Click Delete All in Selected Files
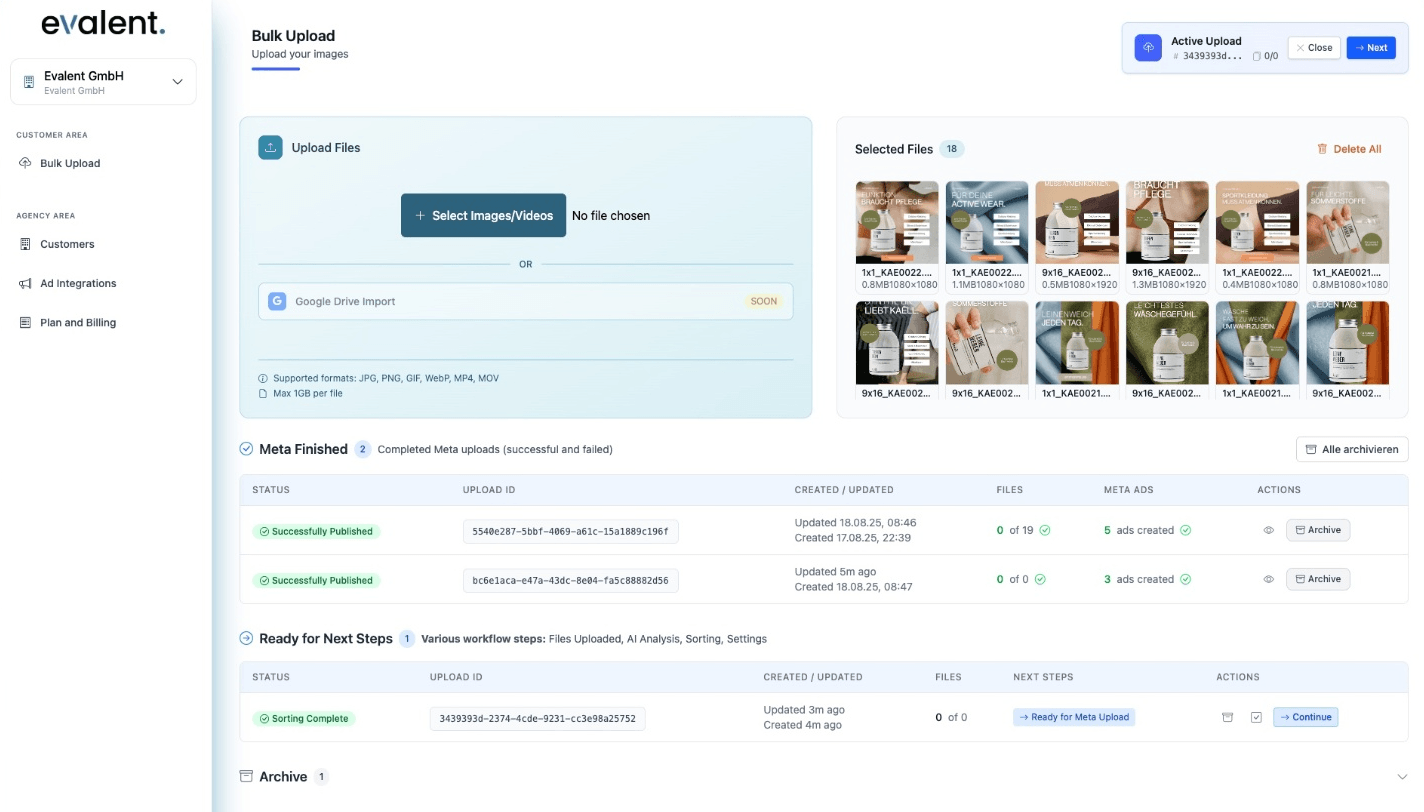Viewport: 1424px width, 812px height. (1349, 149)
